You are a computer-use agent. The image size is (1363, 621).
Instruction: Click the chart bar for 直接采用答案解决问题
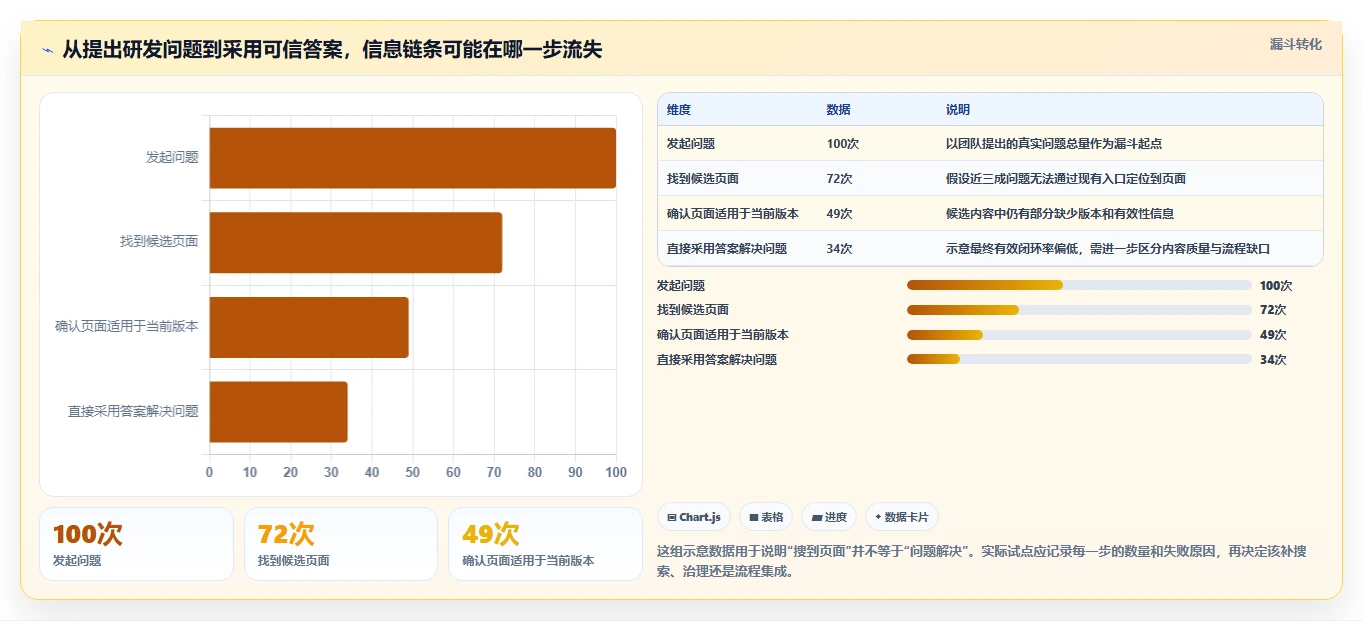tap(278, 411)
